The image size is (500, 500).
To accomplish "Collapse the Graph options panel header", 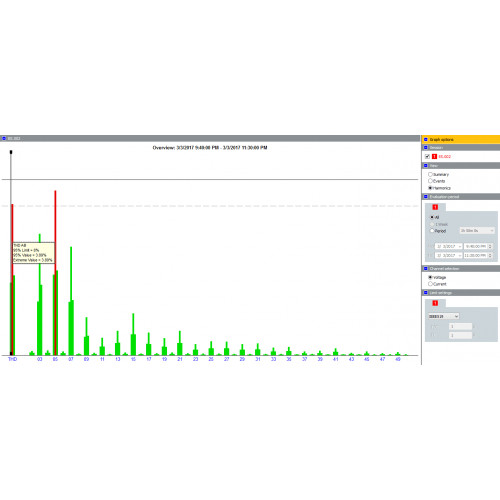I will pos(426,139).
